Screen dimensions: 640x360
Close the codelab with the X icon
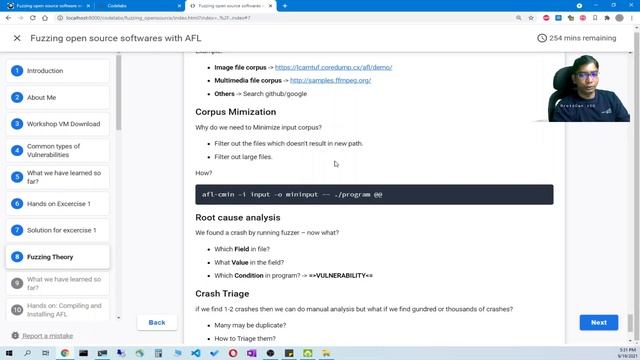pos(17,38)
